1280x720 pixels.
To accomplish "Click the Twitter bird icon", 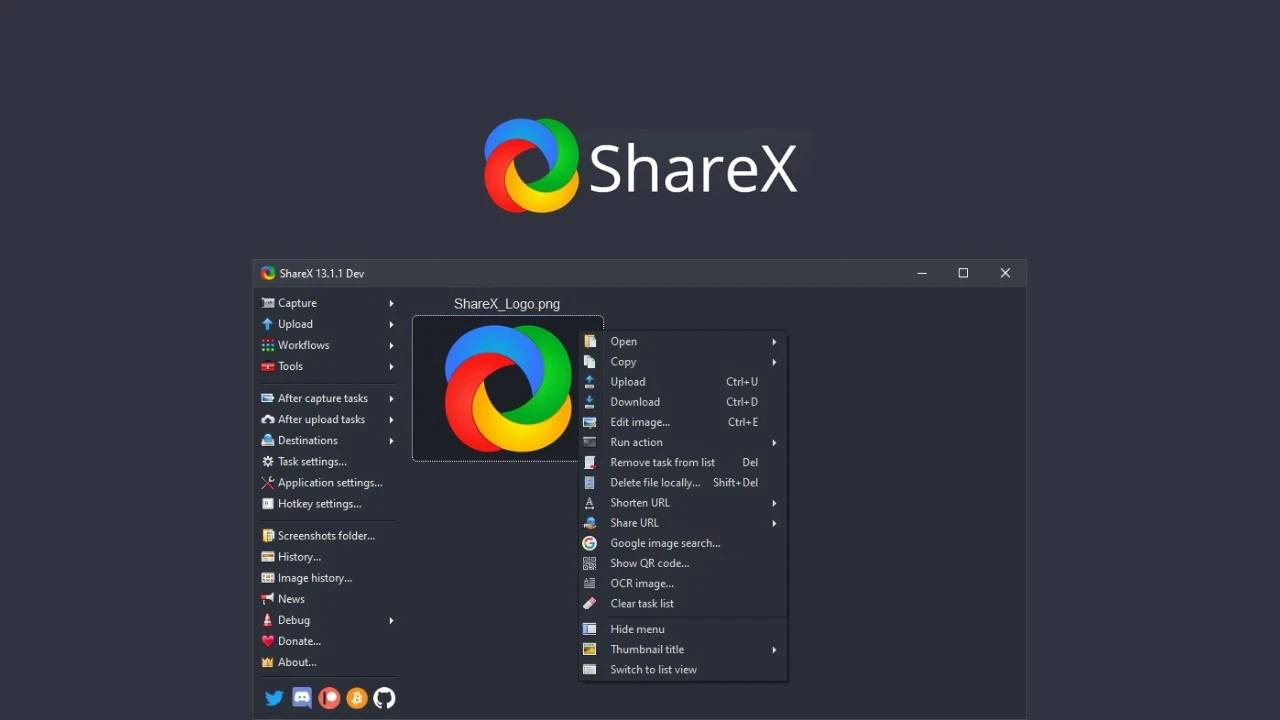I will 274,697.
